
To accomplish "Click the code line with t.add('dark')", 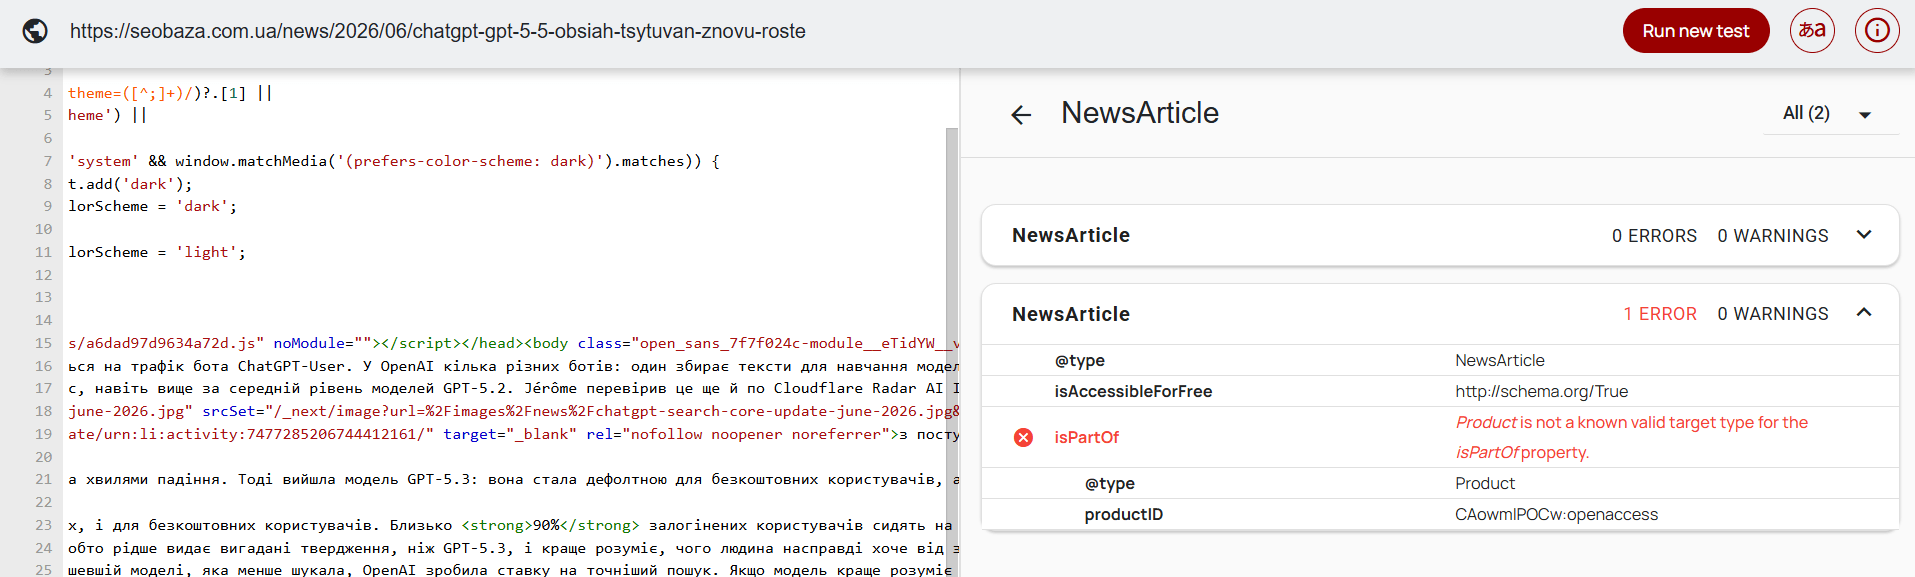I will pos(130,184).
